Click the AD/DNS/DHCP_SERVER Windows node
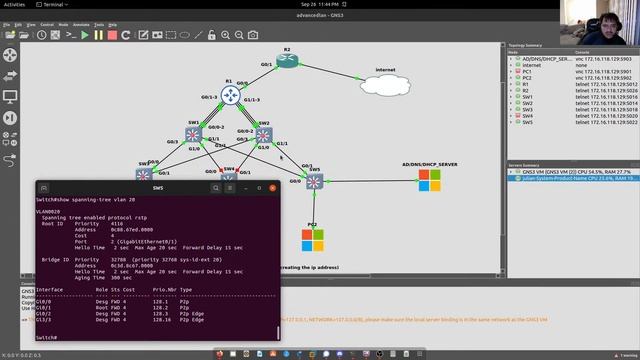Screen dimensions: 640x360 [x=429, y=180]
